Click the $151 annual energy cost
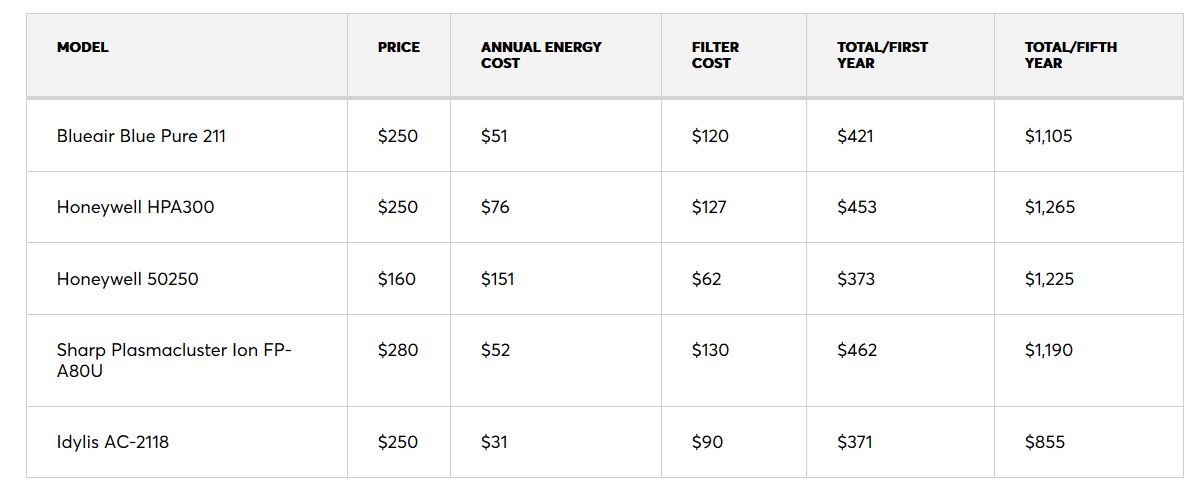1204x502 pixels. pyautogui.click(x=498, y=279)
